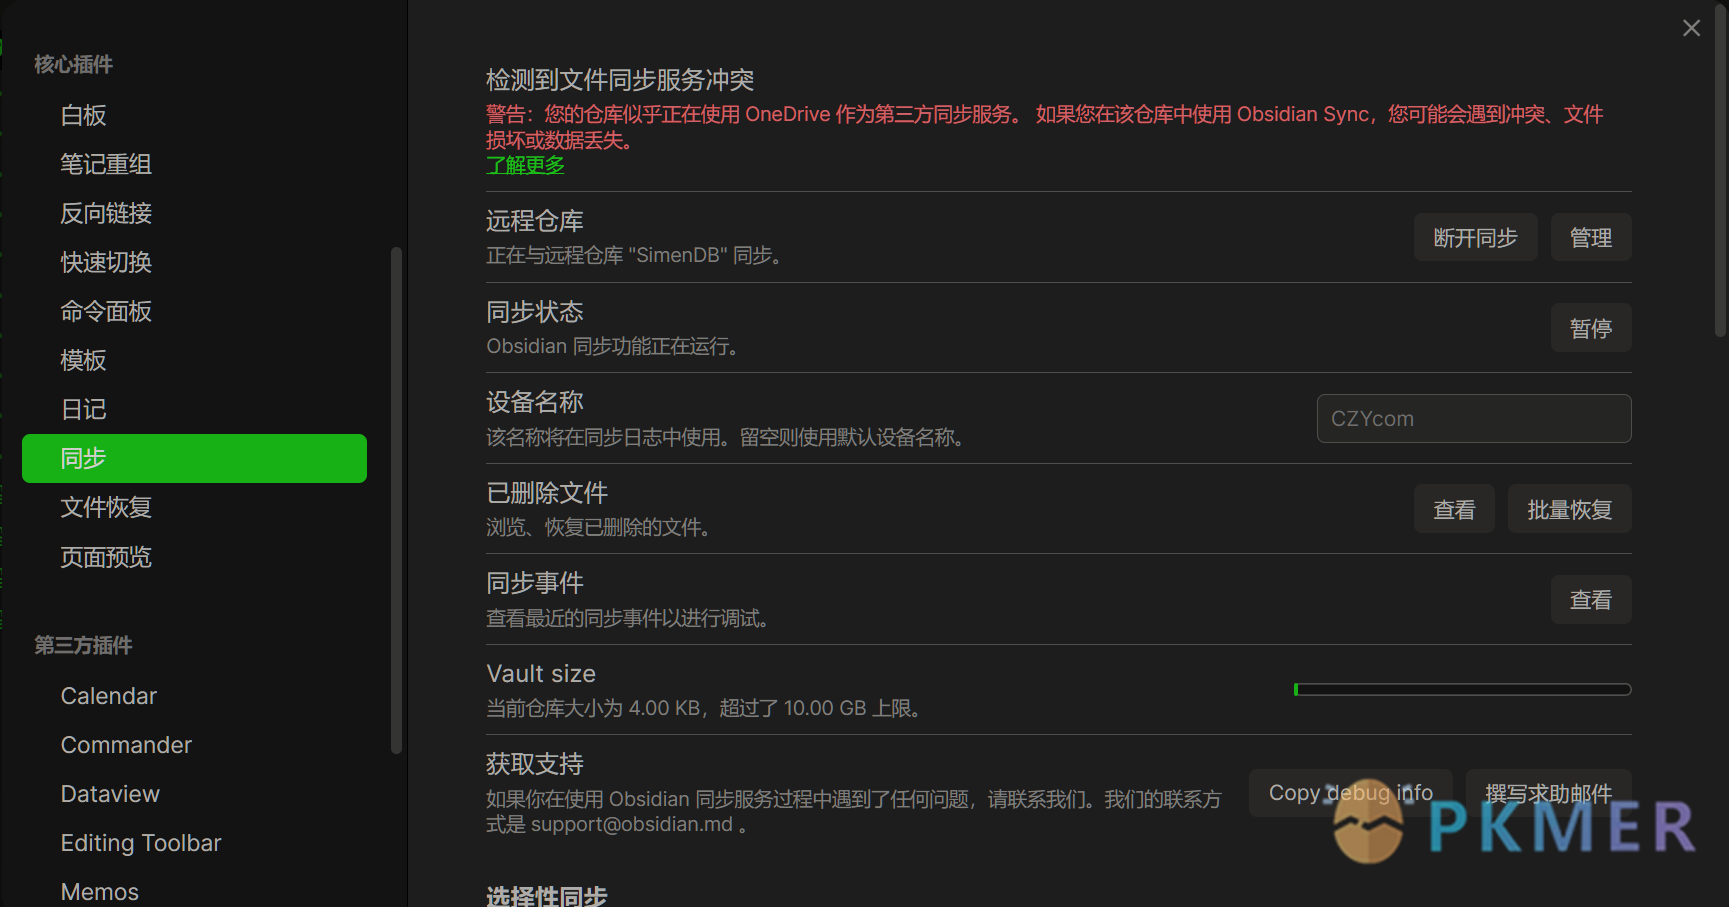Click the 远程仓库 setting title
The height and width of the screenshot is (907, 1729).
pos(535,221)
